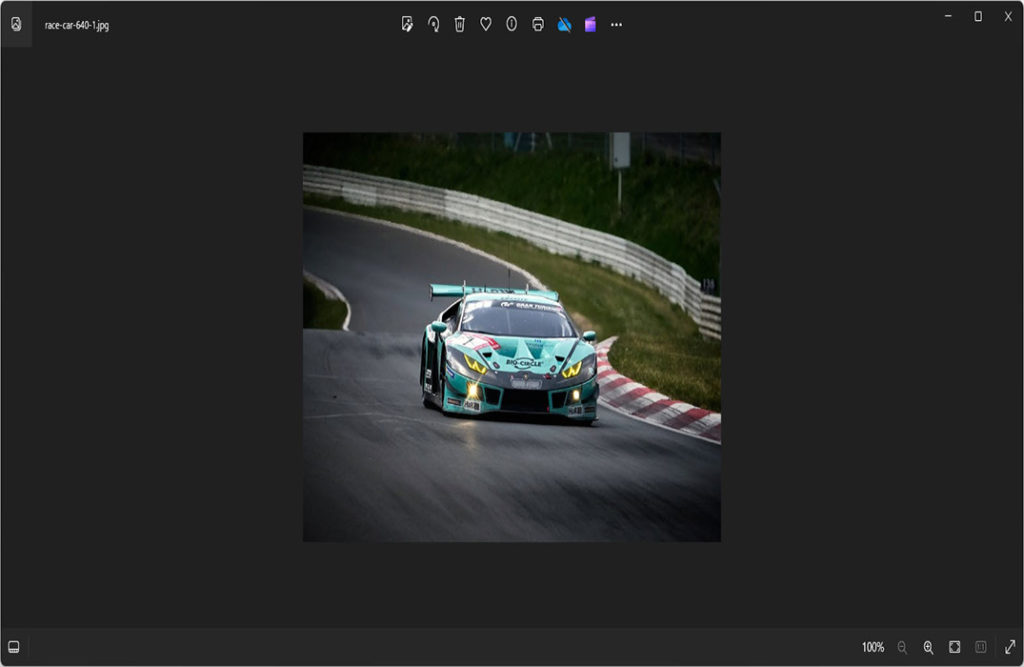Maximize the Photos window
The width and height of the screenshot is (1024, 667).
point(978,16)
